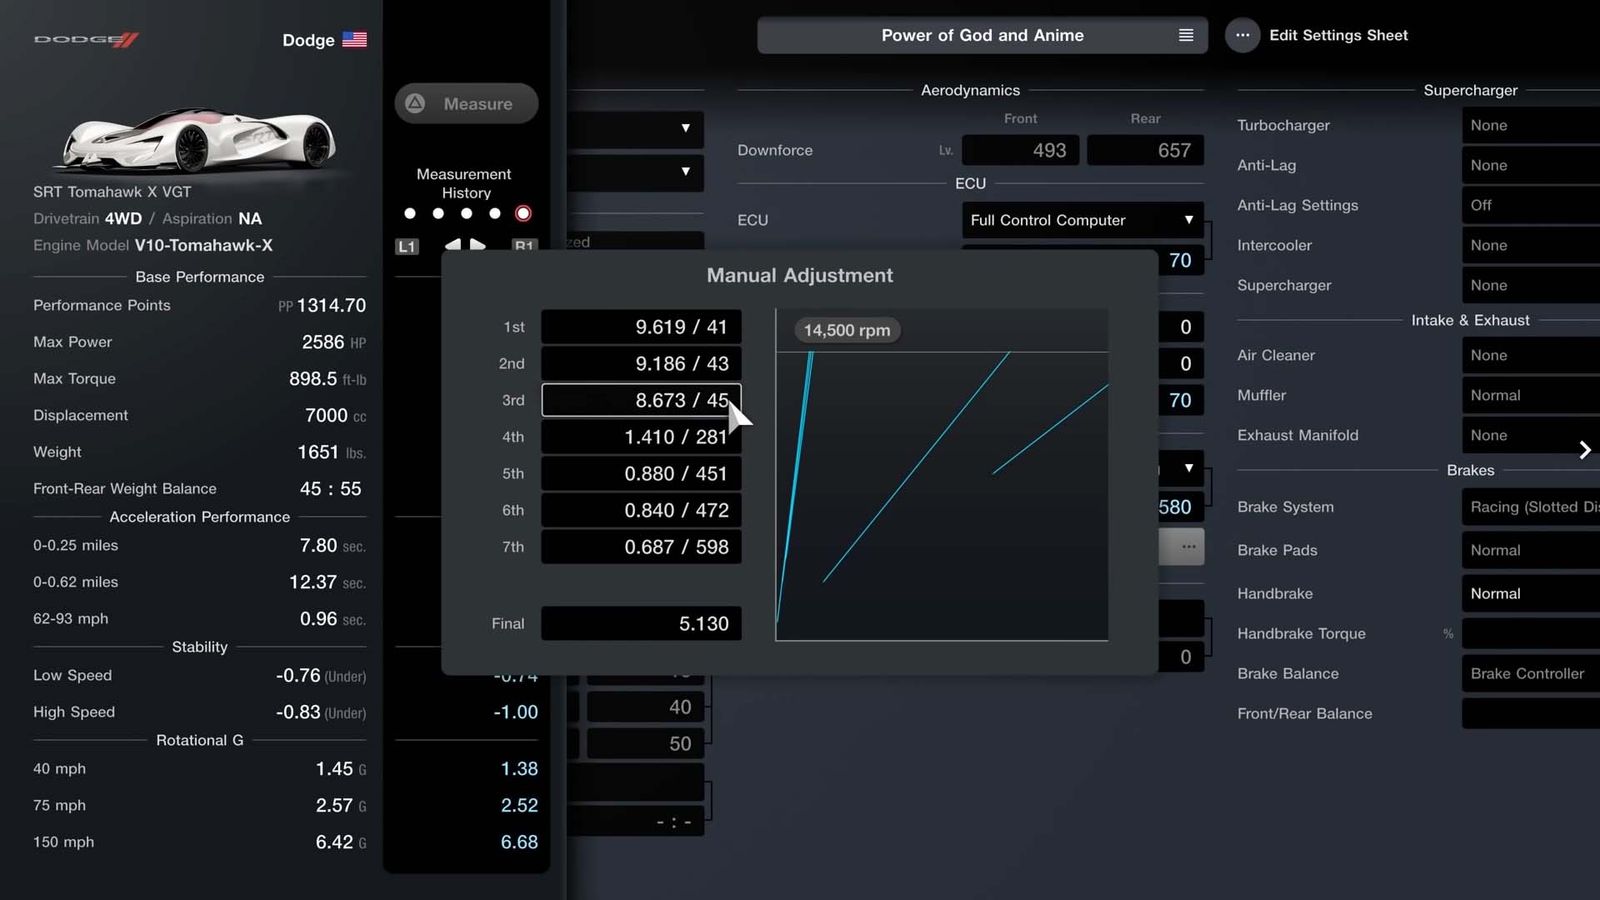Go to previous measurement with left arrow
1600x900 pixels.
[x=453, y=244]
